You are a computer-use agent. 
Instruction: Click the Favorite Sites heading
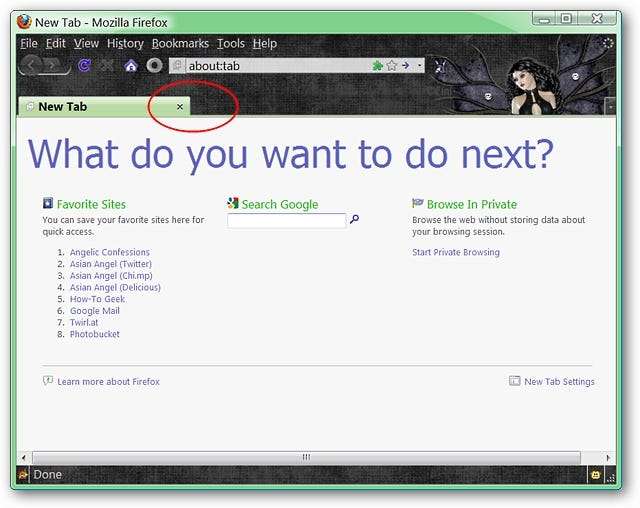click(x=91, y=204)
